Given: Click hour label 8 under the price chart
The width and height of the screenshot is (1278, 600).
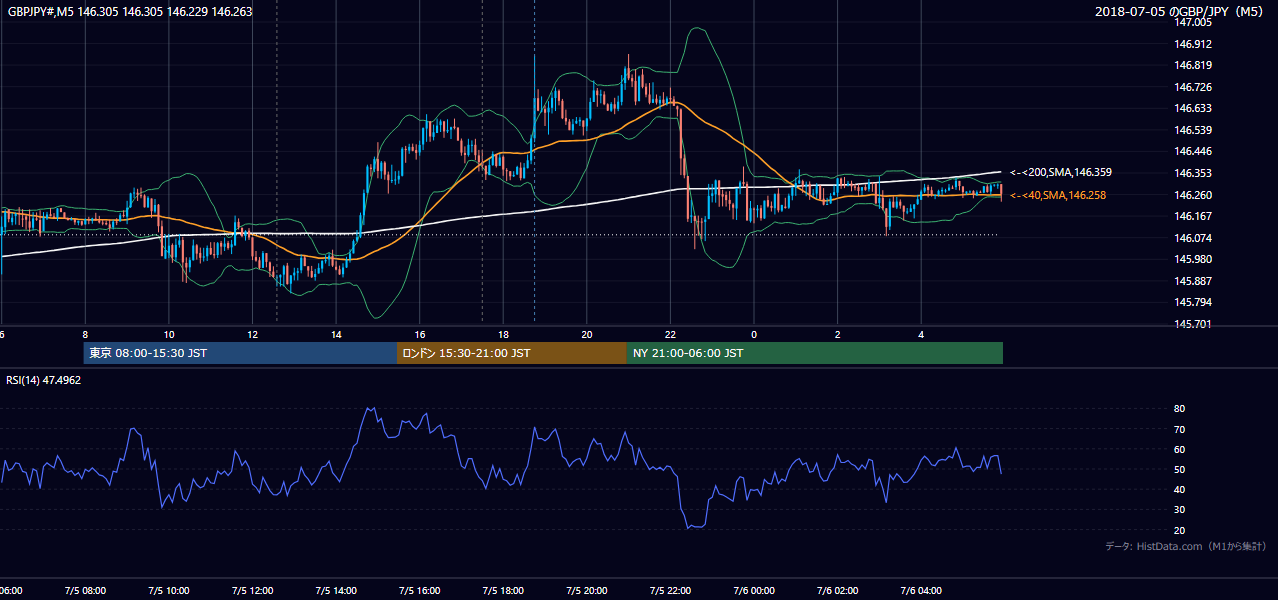Looking at the screenshot, I should [85, 334].
